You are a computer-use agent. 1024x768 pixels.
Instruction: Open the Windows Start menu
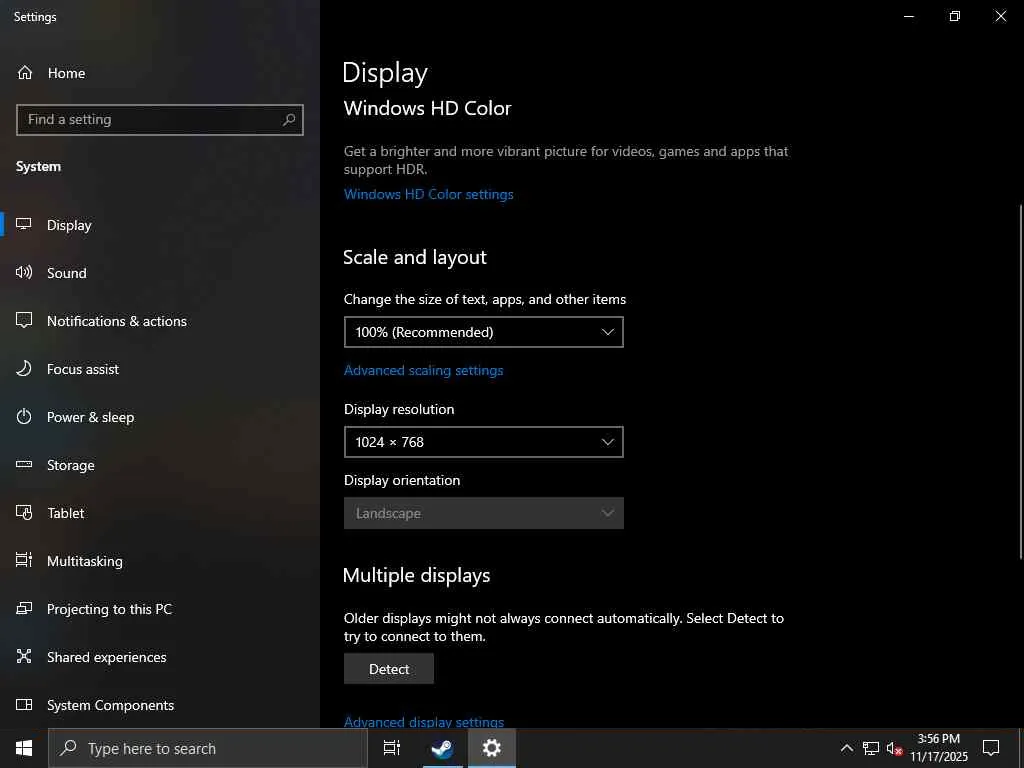tap(24, 748)
